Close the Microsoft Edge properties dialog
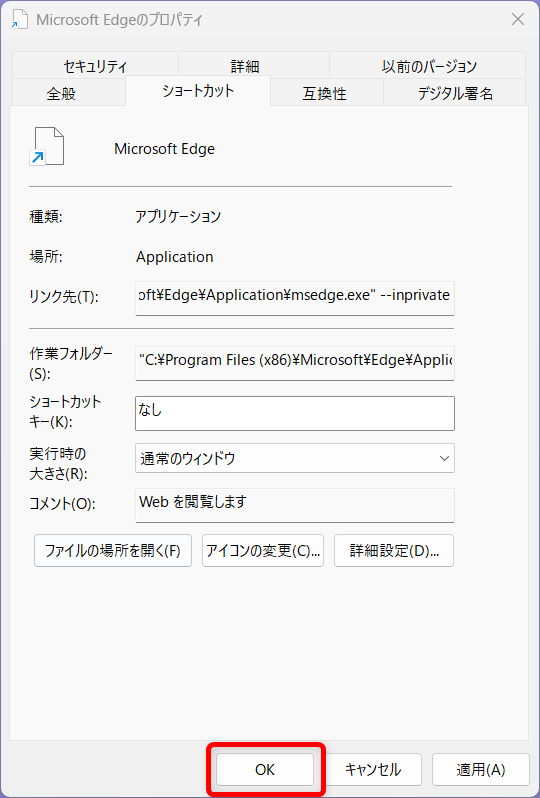This screenshot has width=540, height=798. click(x=518, y=19)
